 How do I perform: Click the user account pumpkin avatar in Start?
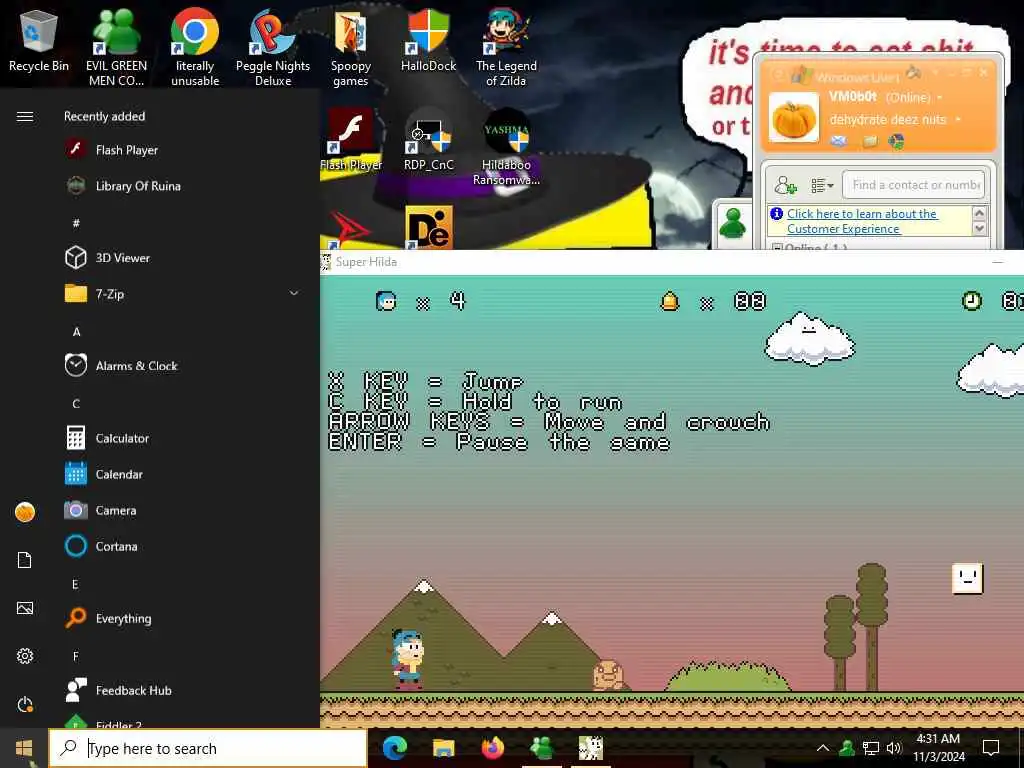point(25,512)
